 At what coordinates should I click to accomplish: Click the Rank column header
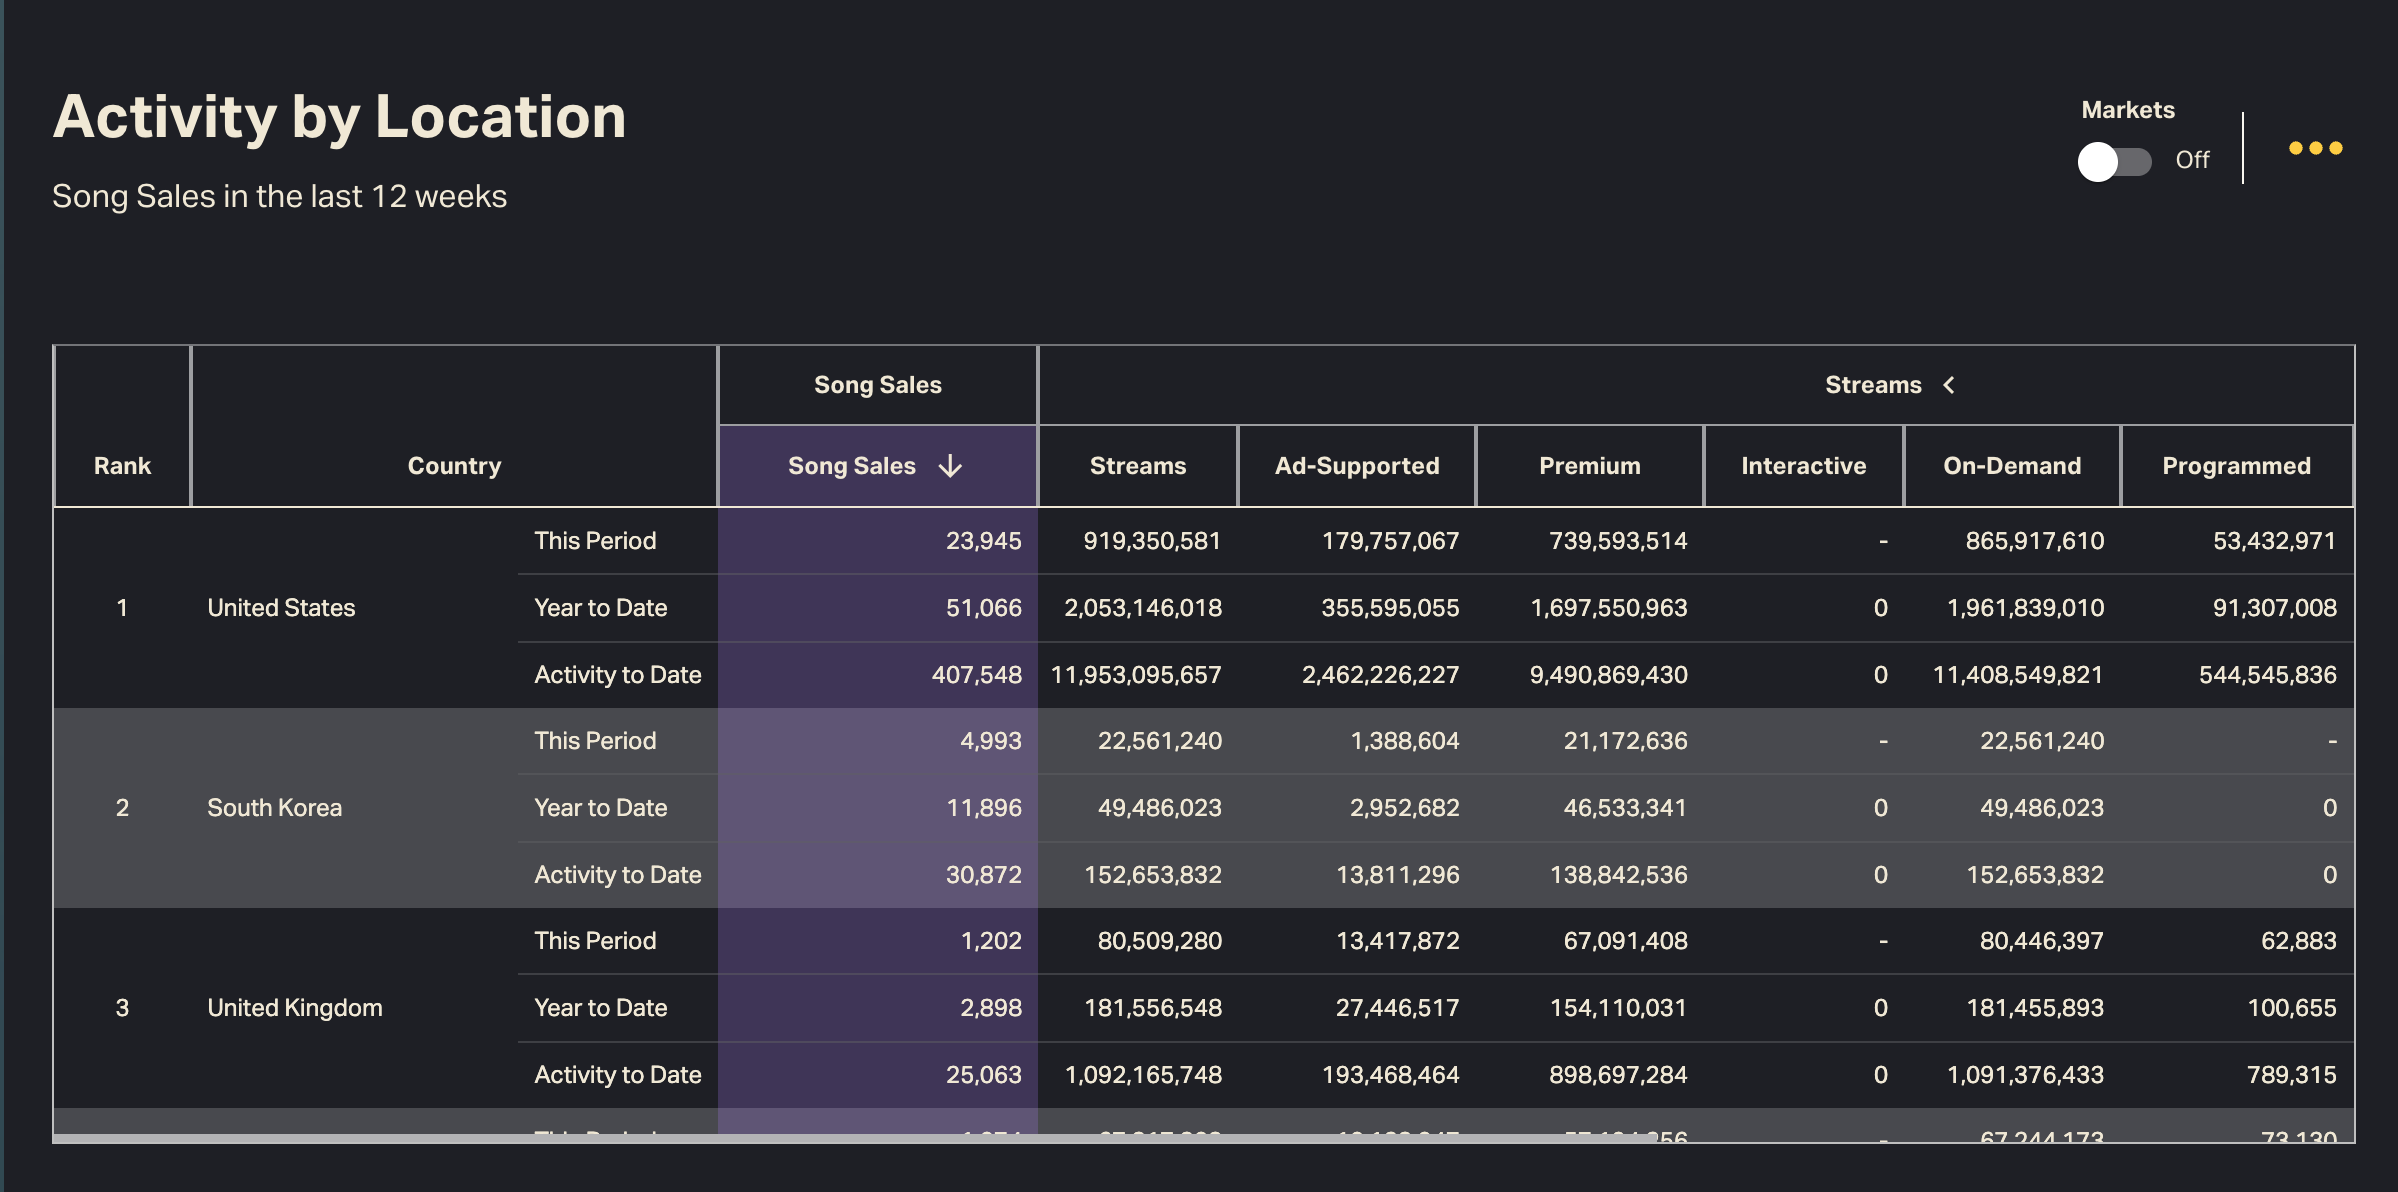(x=122, y=466)
